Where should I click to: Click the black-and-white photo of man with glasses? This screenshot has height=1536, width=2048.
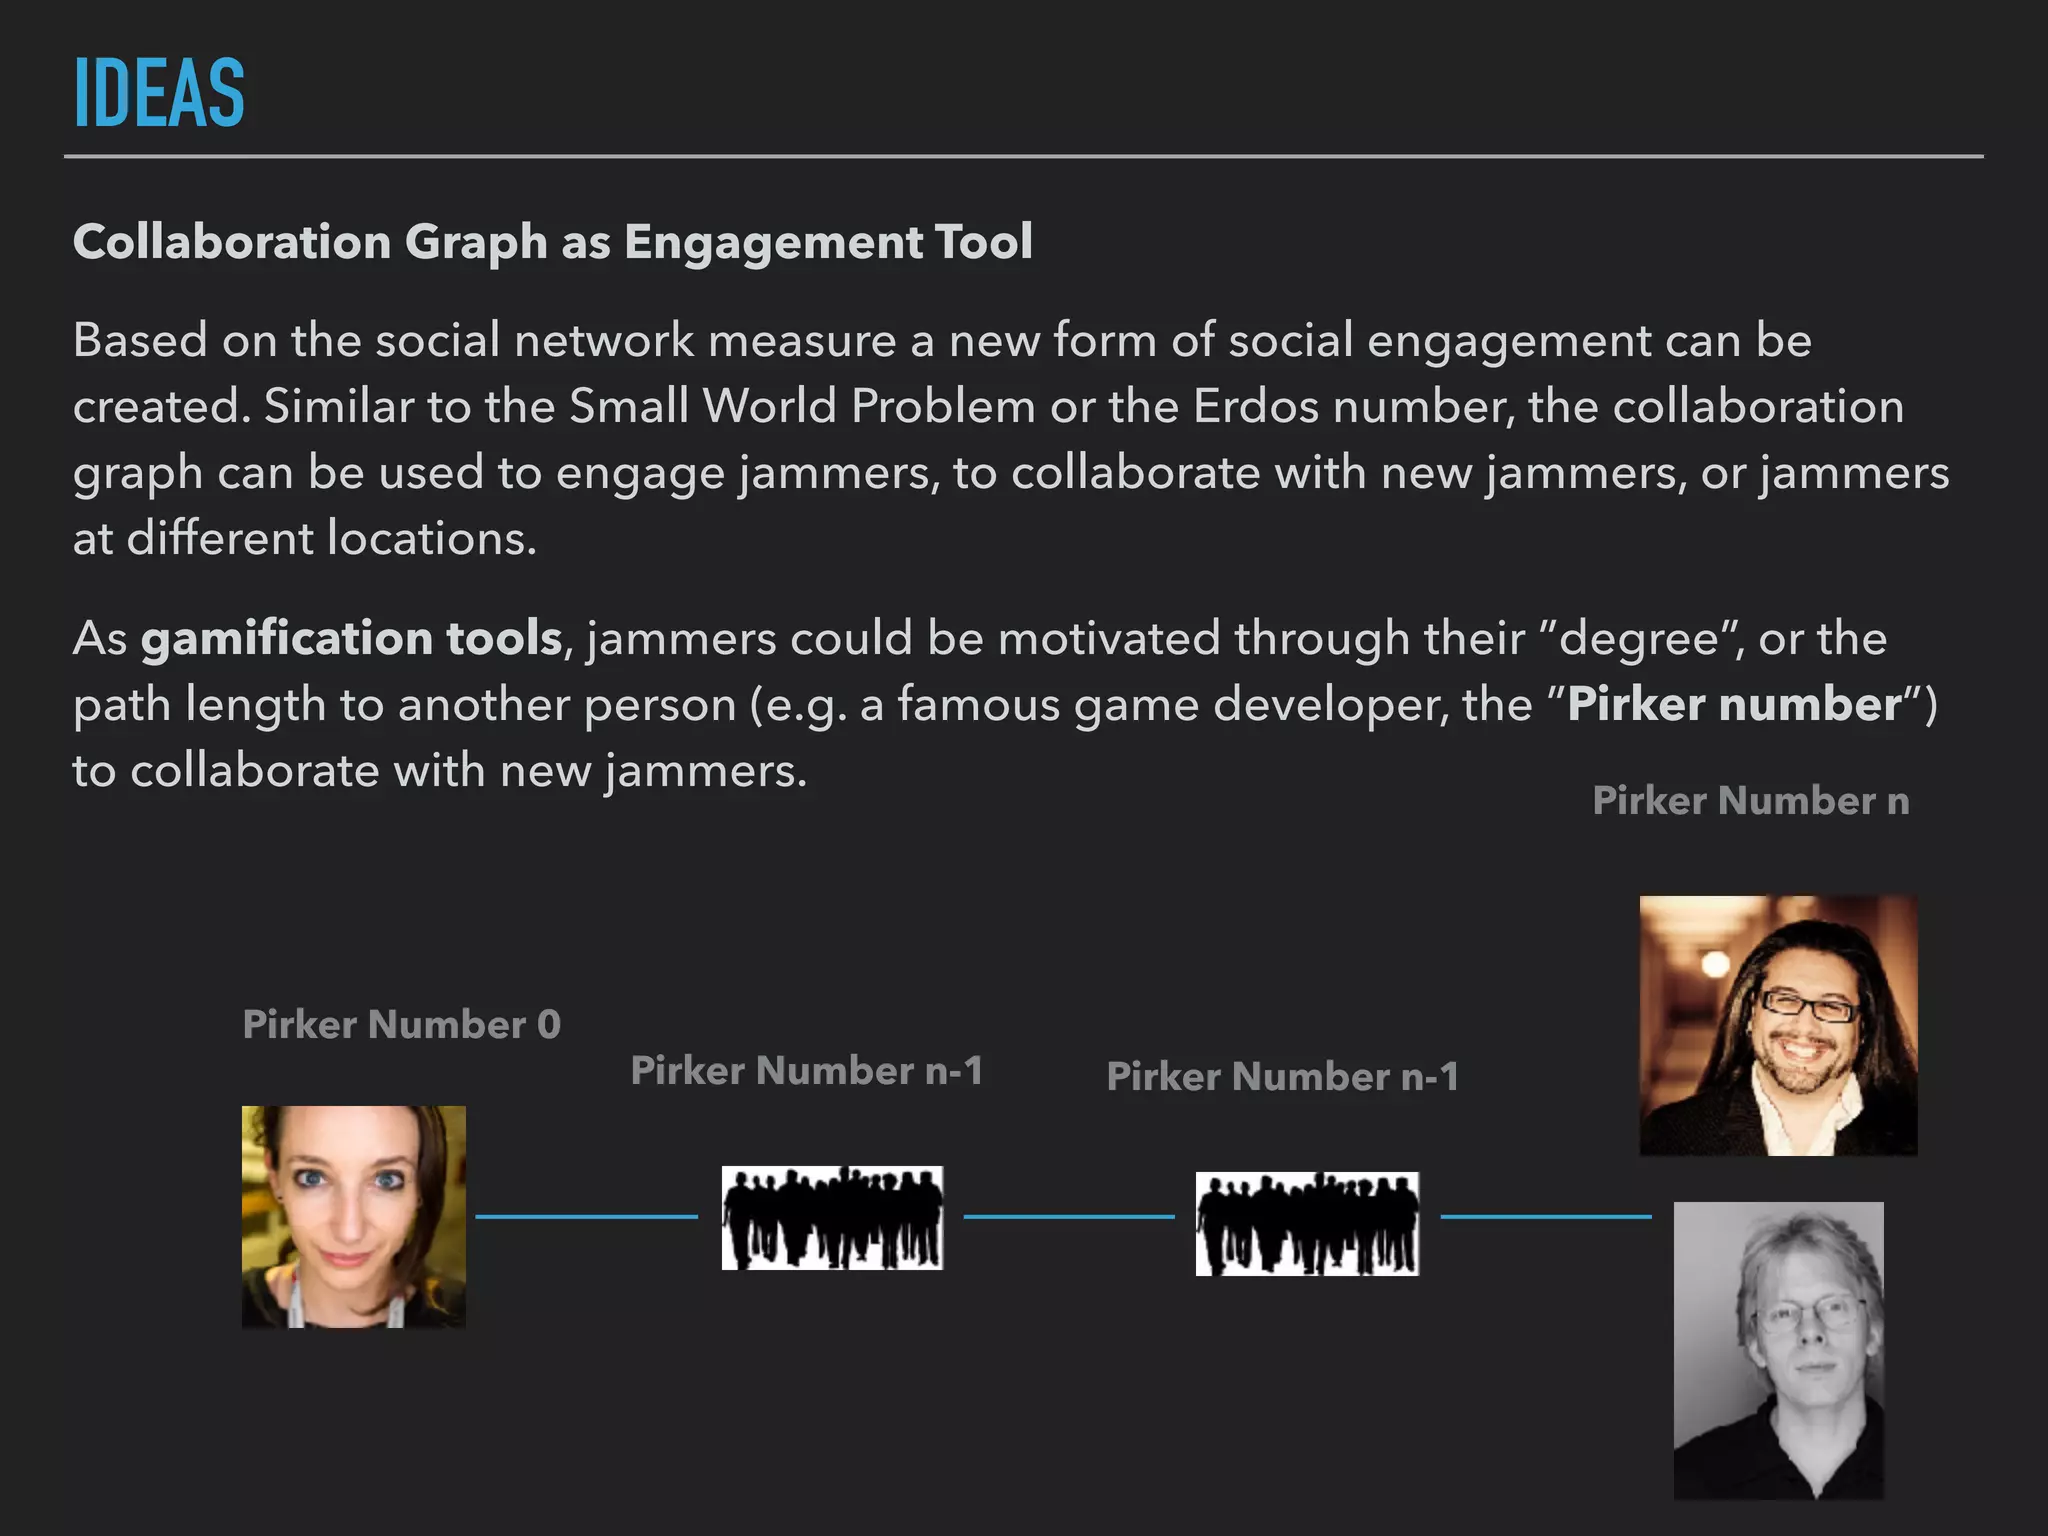[1778, 1350]
